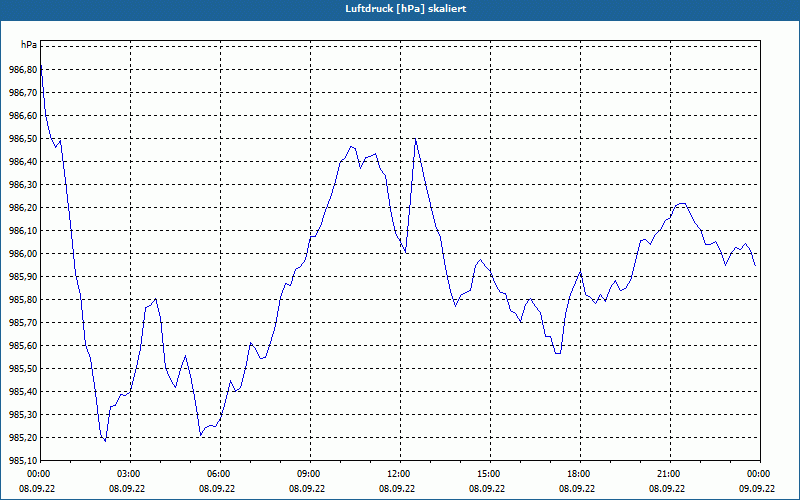Viewport: 800px width, 500px height.
Task: Click the 03:00 time axis label
Action: tap(130, 474)
